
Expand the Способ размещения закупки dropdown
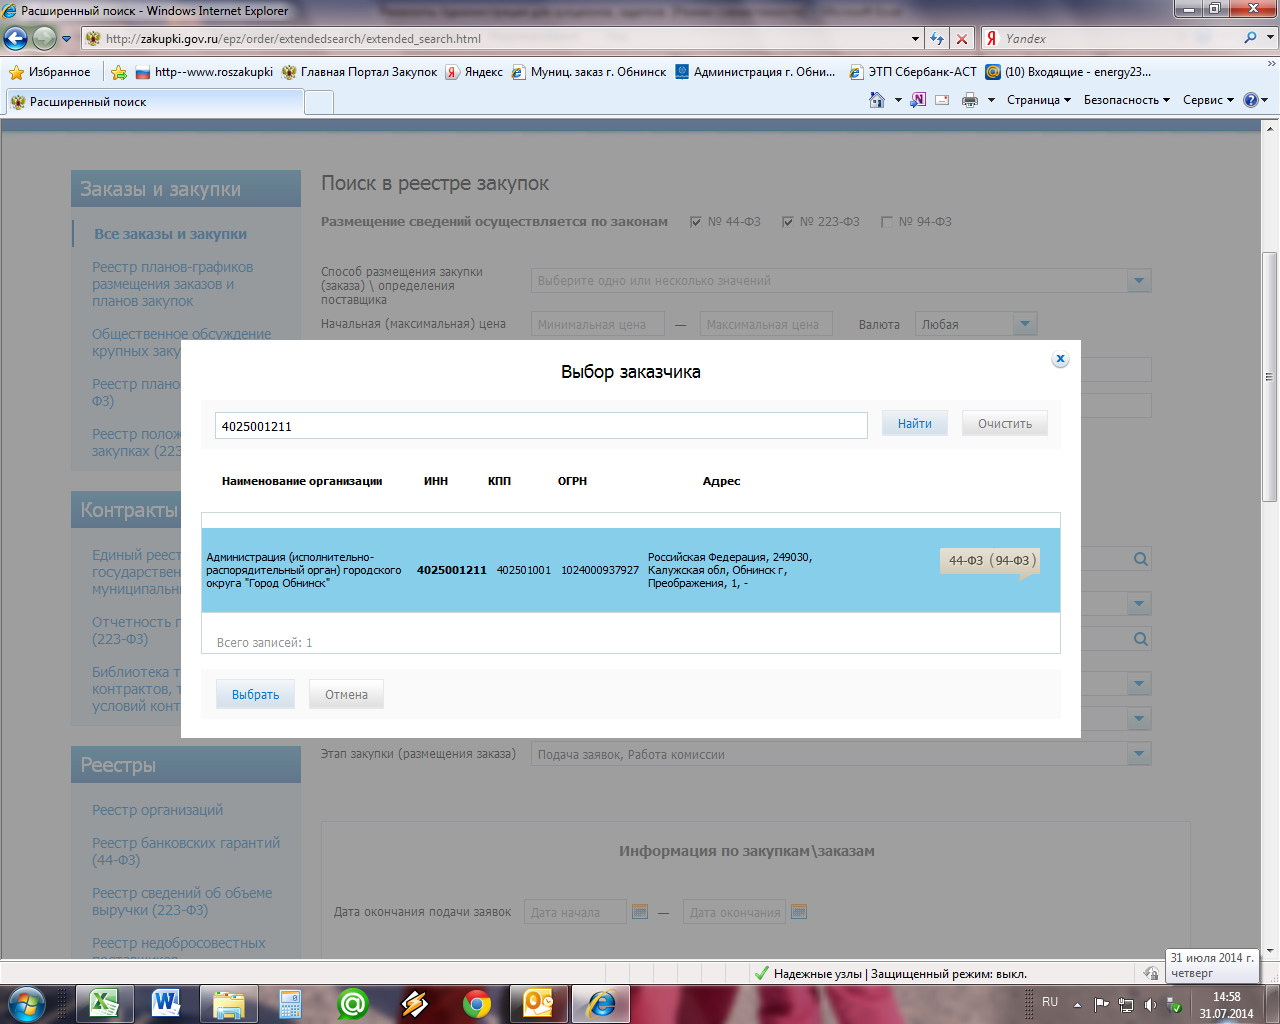tap(1138, 281)
